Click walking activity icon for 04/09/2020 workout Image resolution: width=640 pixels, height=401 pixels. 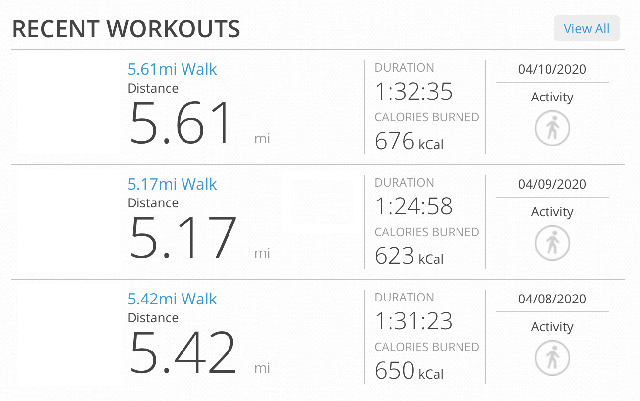click(x=552, y=243)
